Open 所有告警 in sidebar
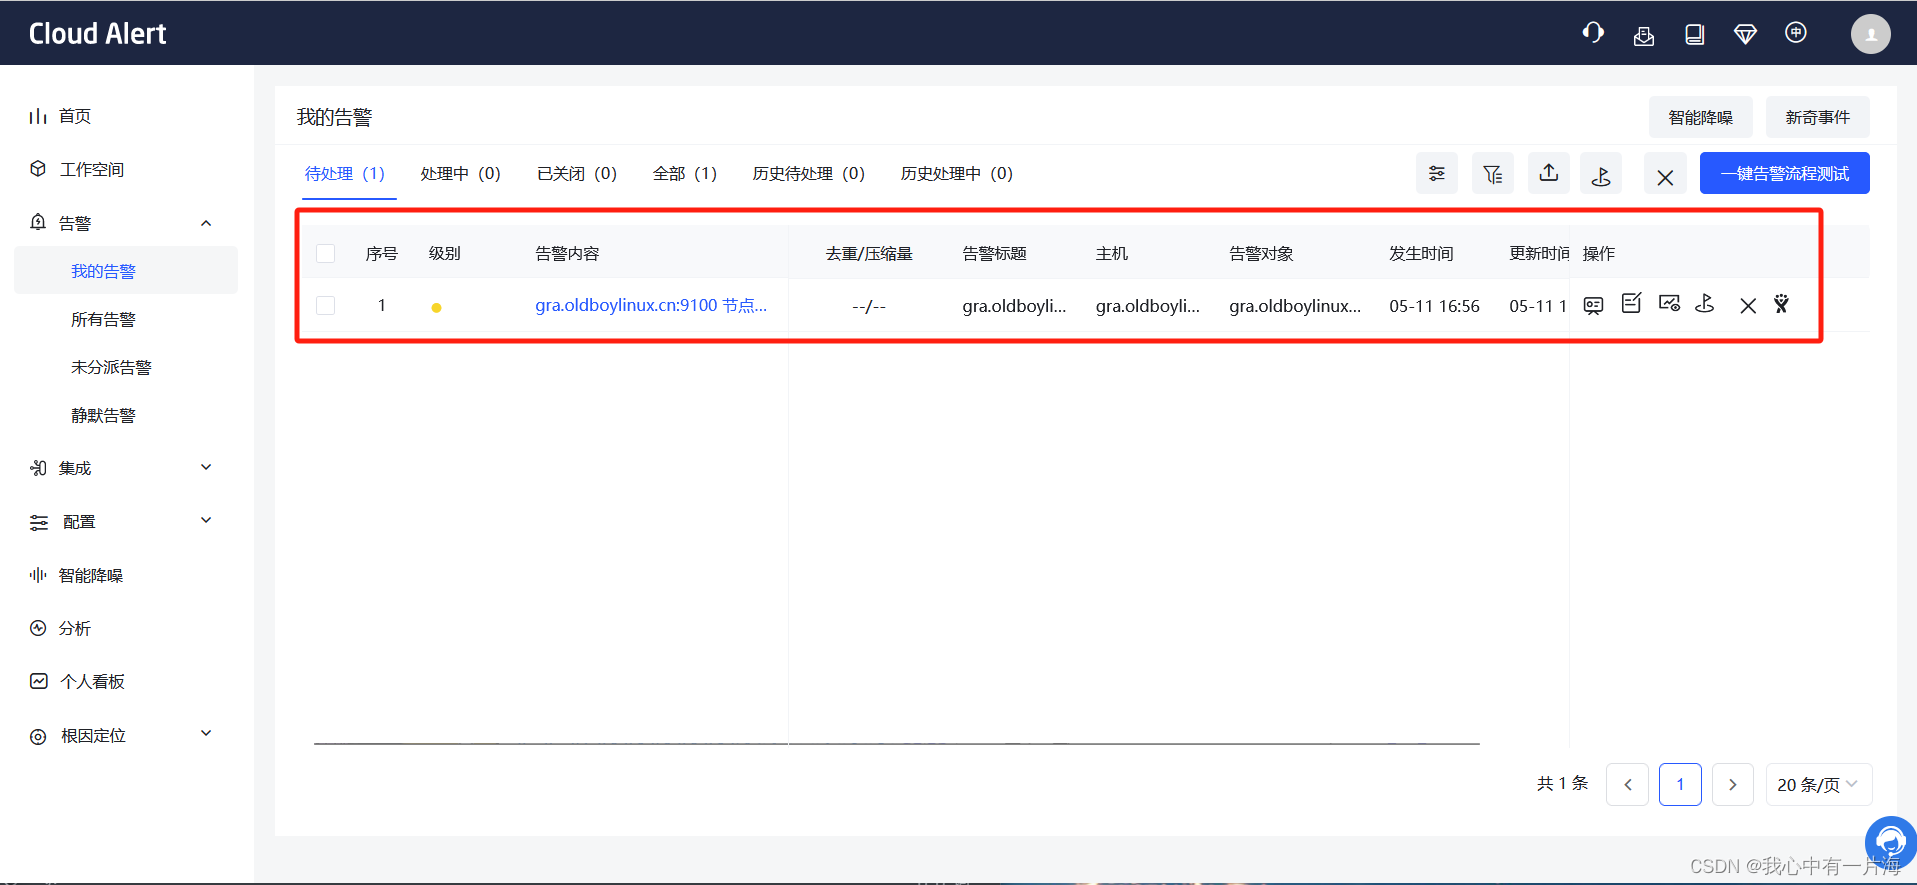 (103, 320)
